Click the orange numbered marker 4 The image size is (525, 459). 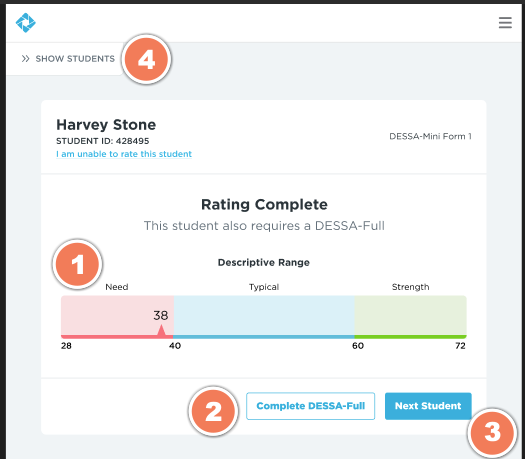coord(146,59)
